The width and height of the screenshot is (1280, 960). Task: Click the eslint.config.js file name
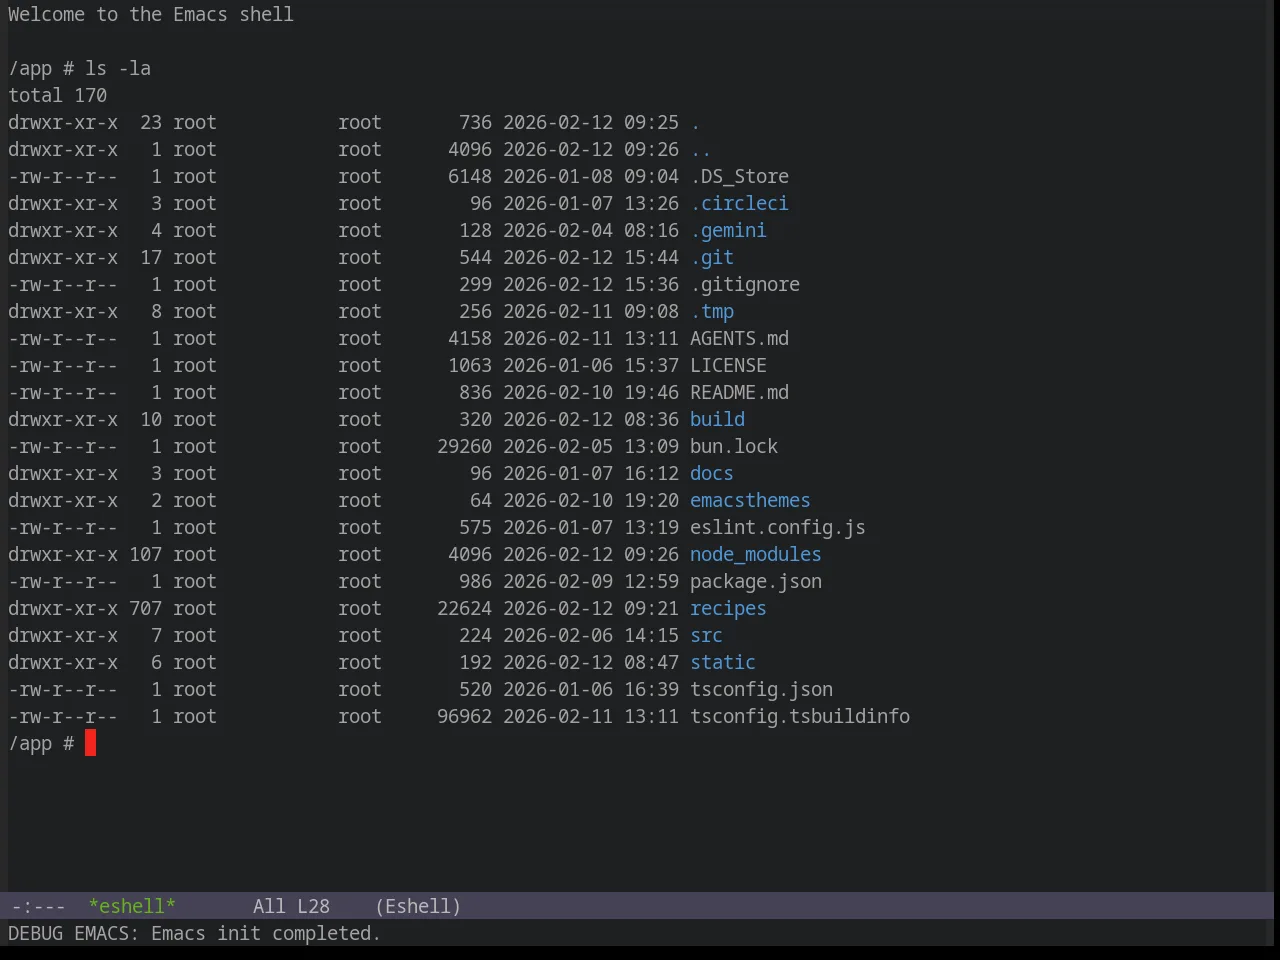[778, 527]
